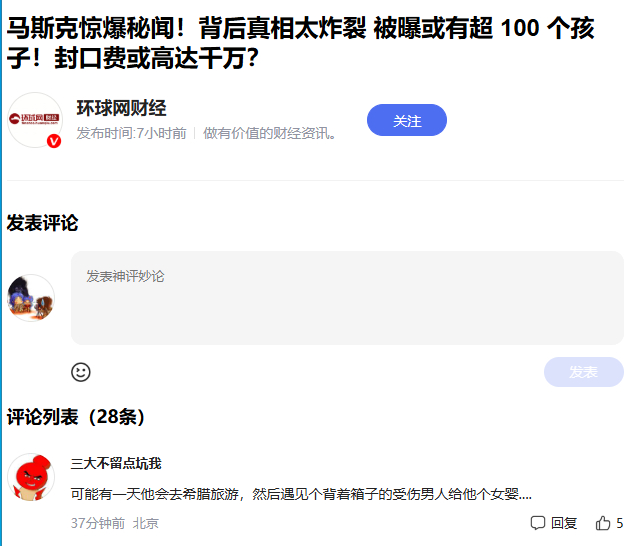630x546 pixels.
Task: Click the 37分钟前 comment timestamp
Action: pos(98,523)
